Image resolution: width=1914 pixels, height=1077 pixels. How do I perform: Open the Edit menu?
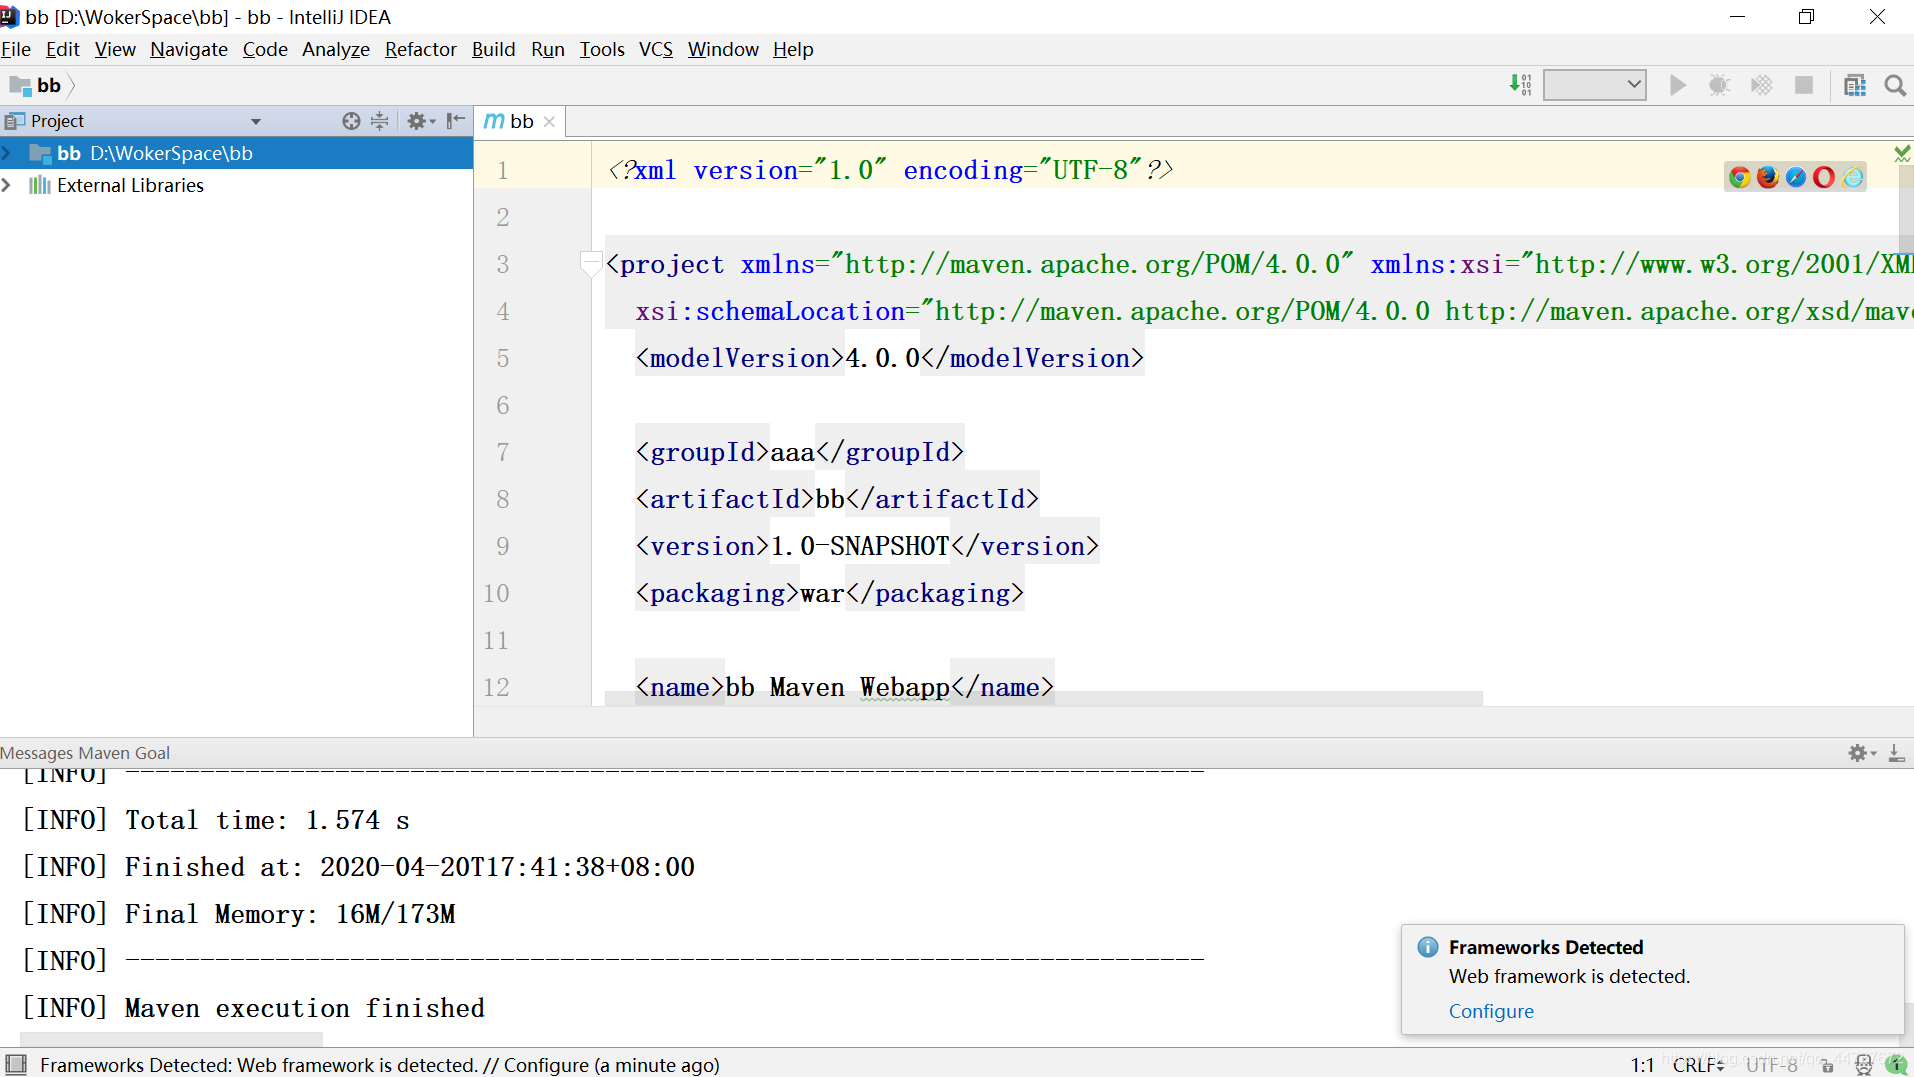click(x=62, y=49)
